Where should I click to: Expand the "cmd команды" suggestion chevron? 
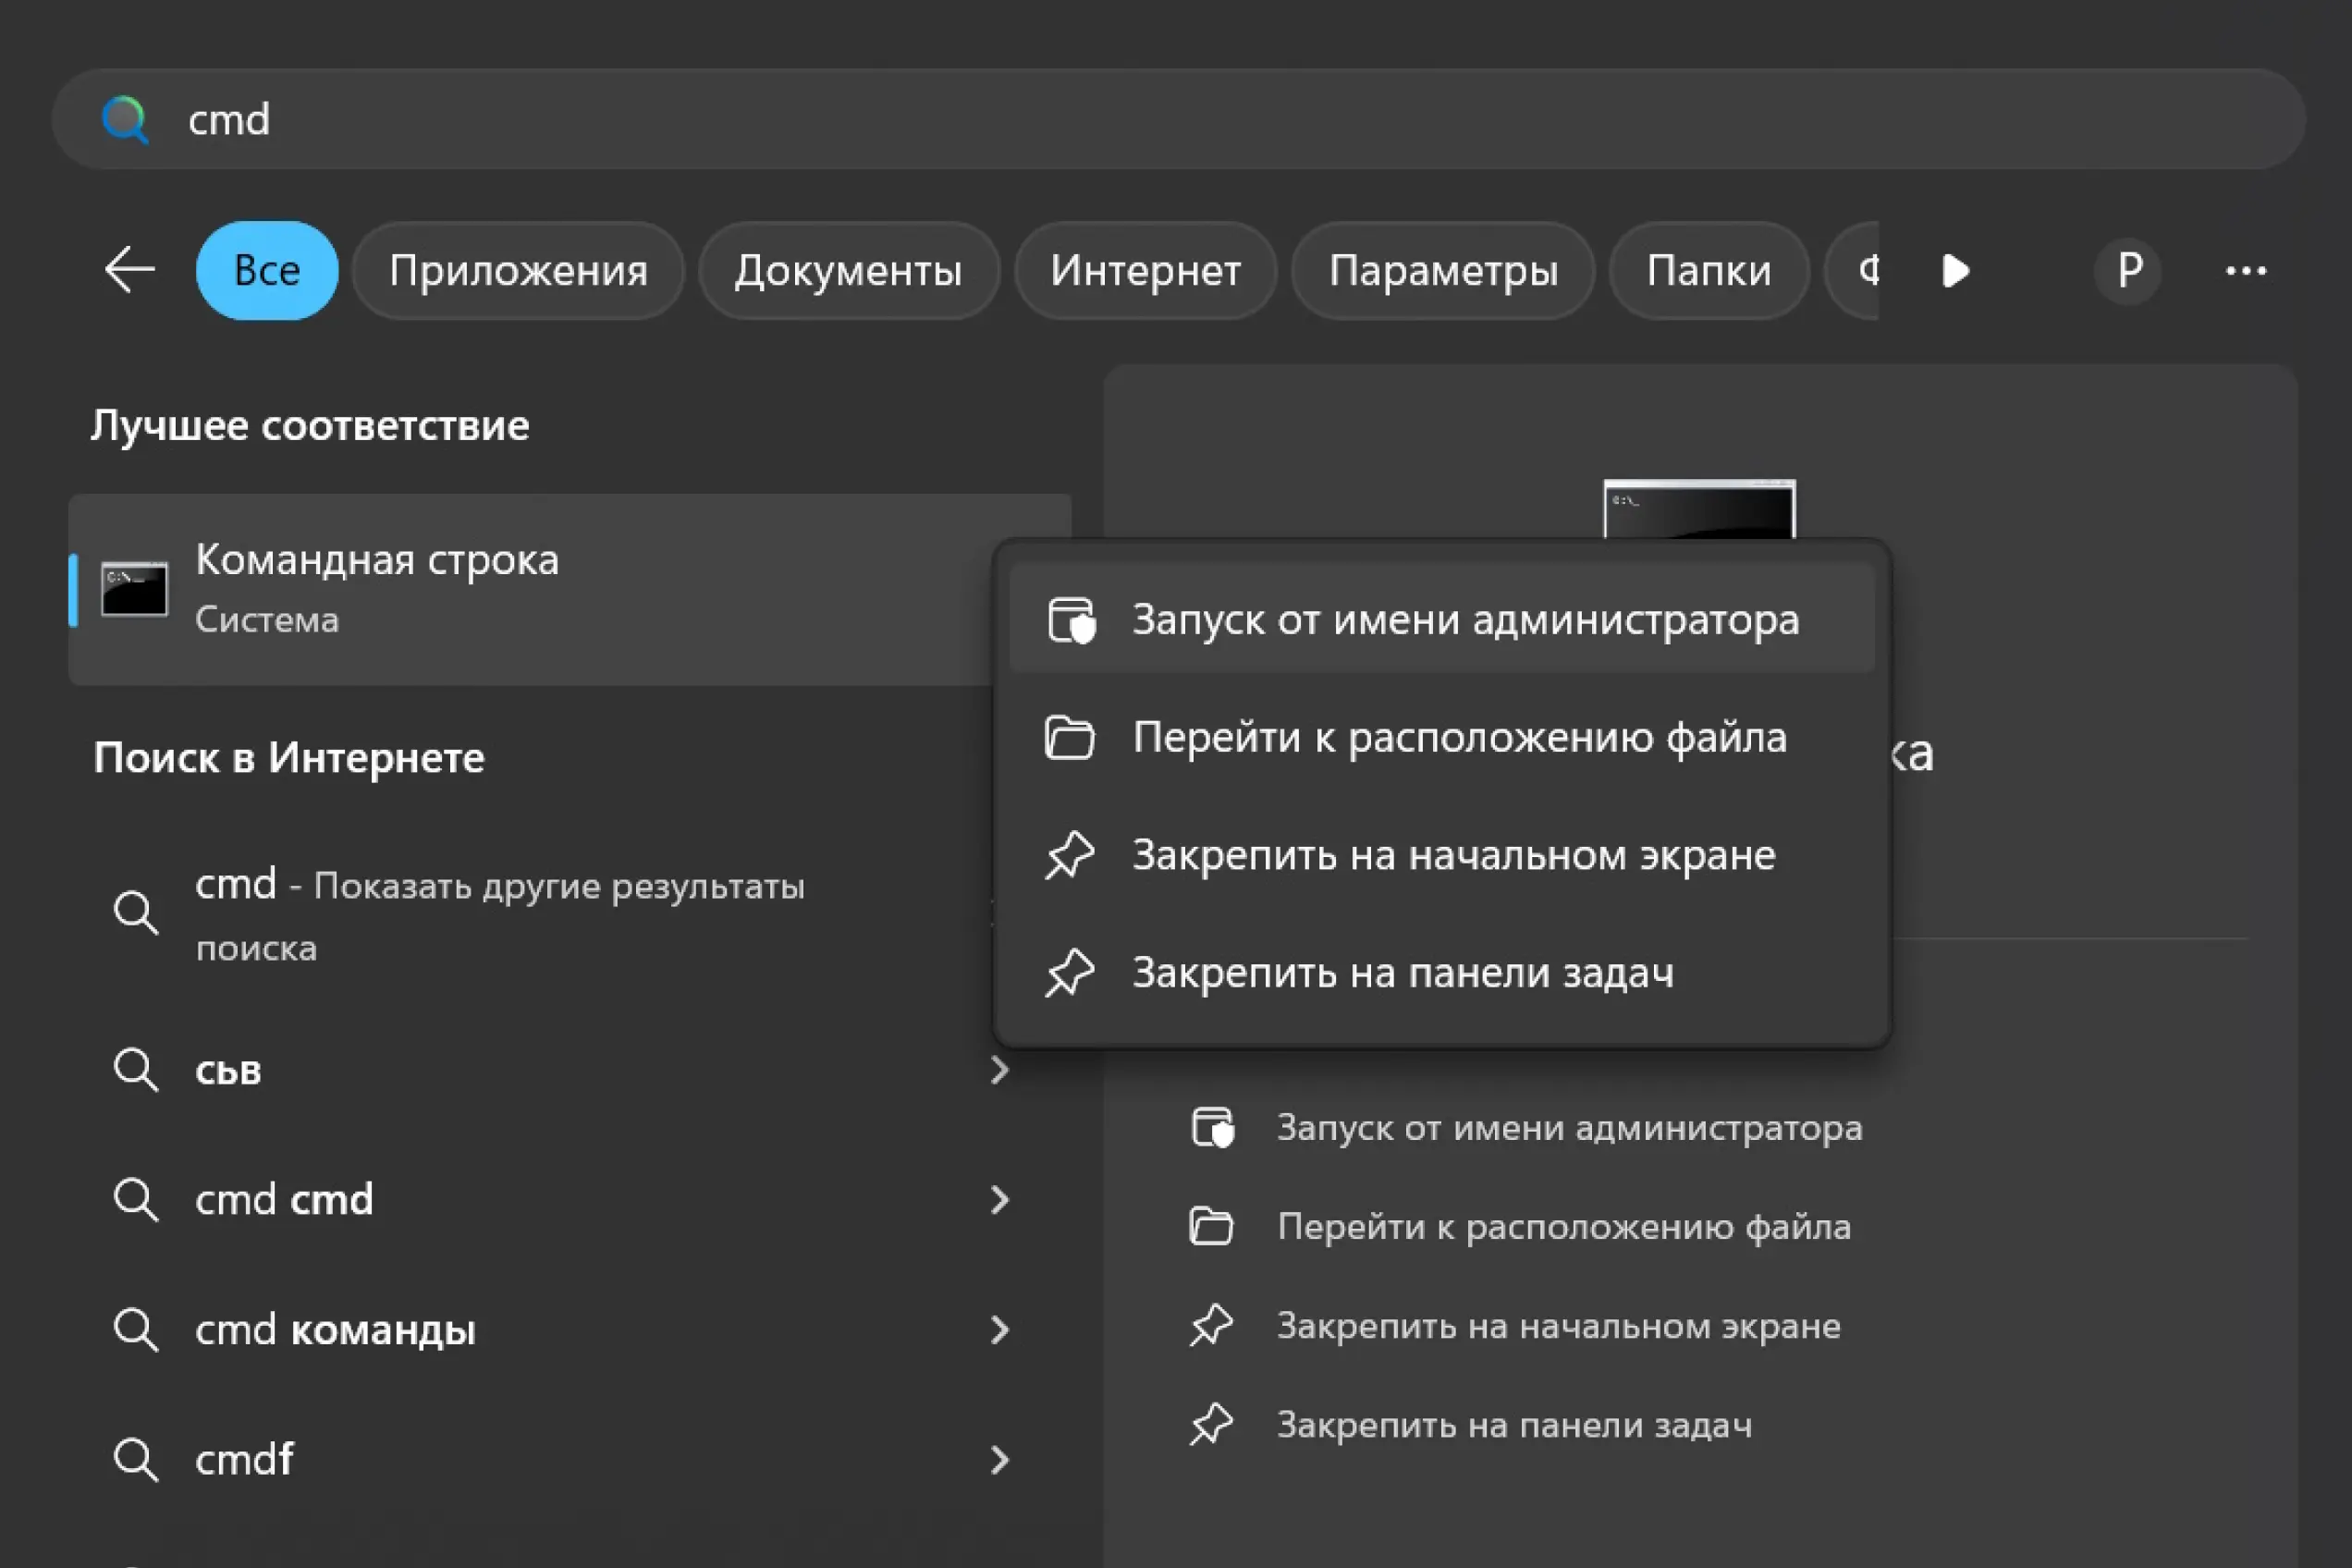(999, 1330)
